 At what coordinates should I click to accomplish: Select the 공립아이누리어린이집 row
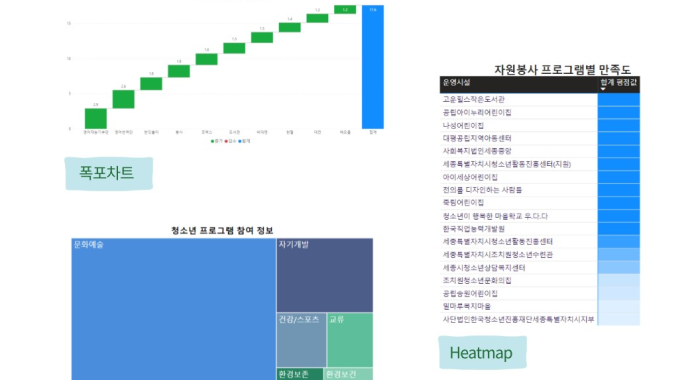click(x=540, y=113)
